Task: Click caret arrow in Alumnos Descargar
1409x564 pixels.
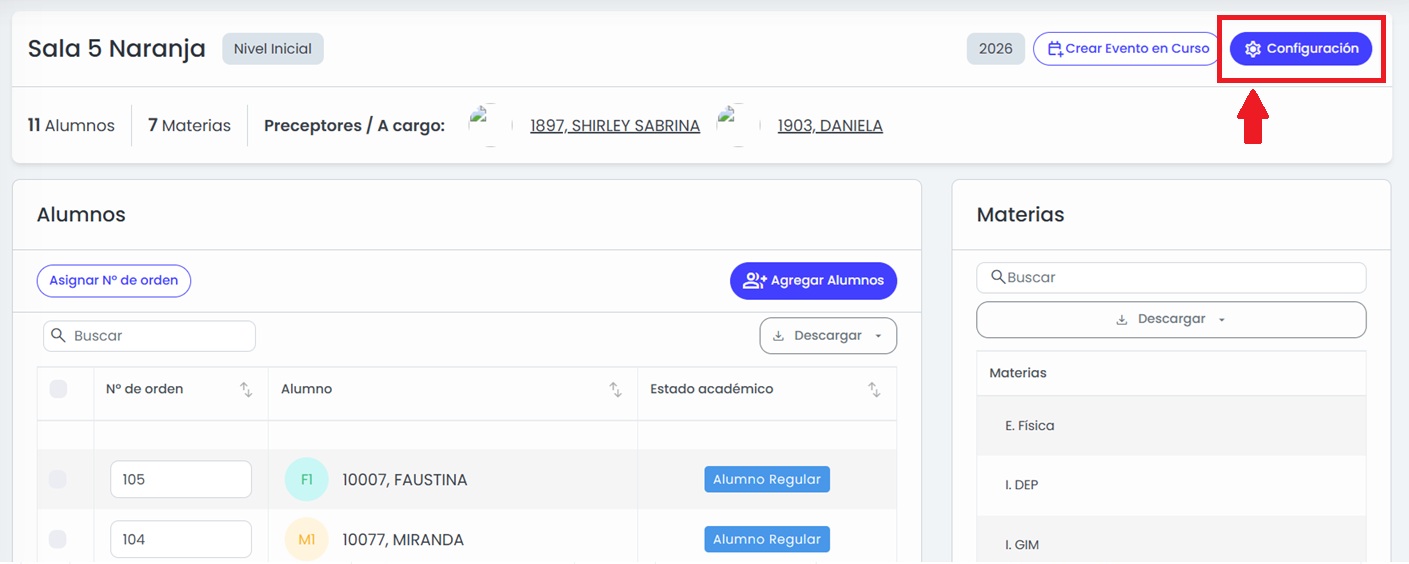Action: pos(878,337)
